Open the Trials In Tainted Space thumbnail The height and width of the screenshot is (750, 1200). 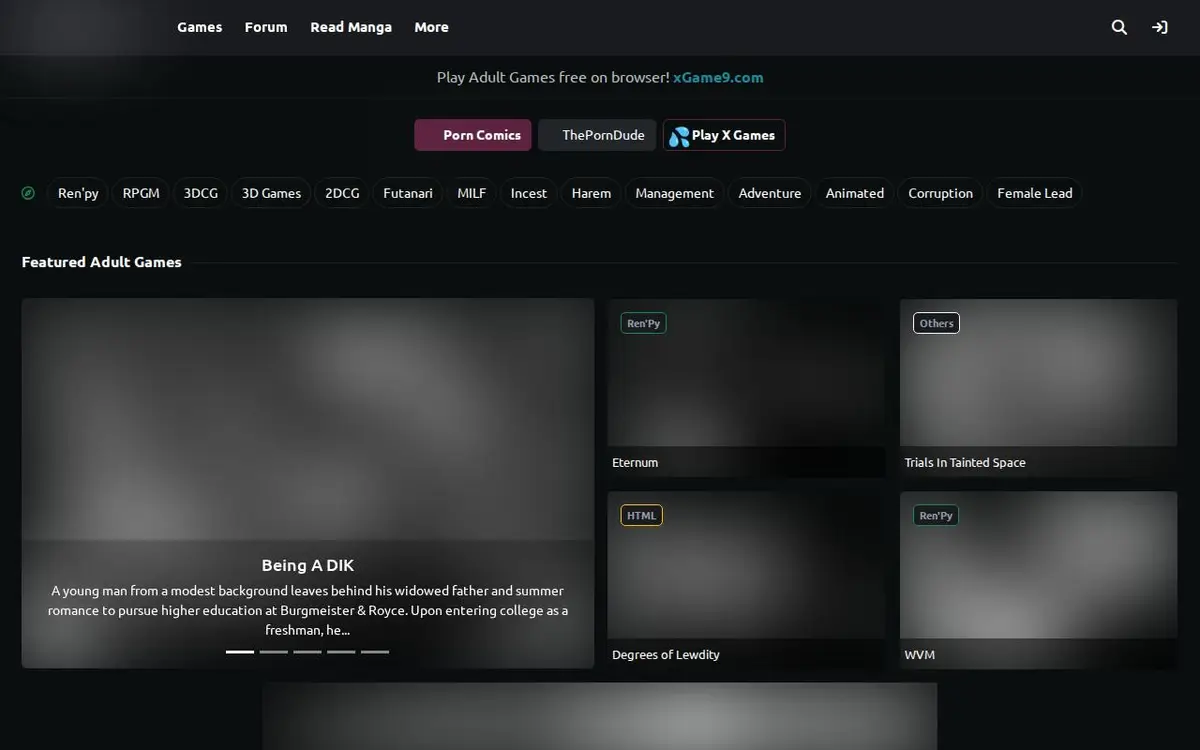pyautogui.click(x=1038, y=388)
